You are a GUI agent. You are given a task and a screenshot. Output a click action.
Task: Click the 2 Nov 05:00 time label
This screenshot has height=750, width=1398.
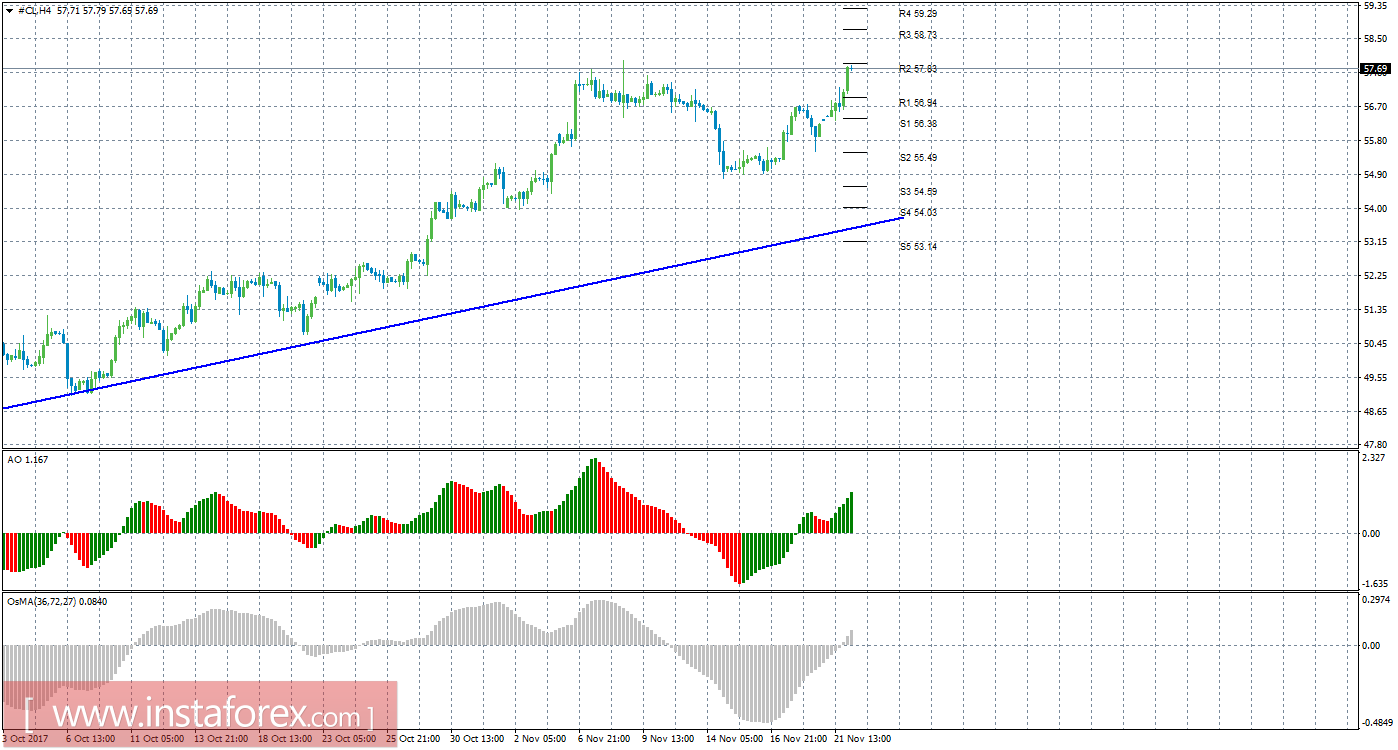click(540, 739)
